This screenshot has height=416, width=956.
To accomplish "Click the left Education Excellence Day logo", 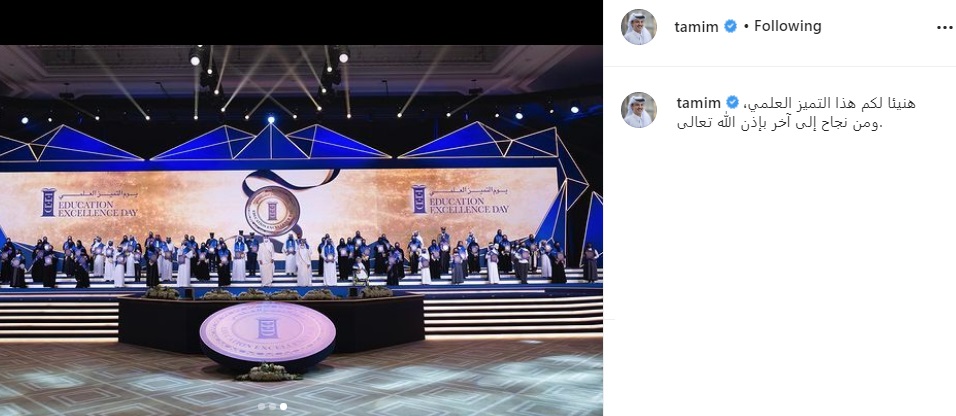I will (x=90, y=203).
